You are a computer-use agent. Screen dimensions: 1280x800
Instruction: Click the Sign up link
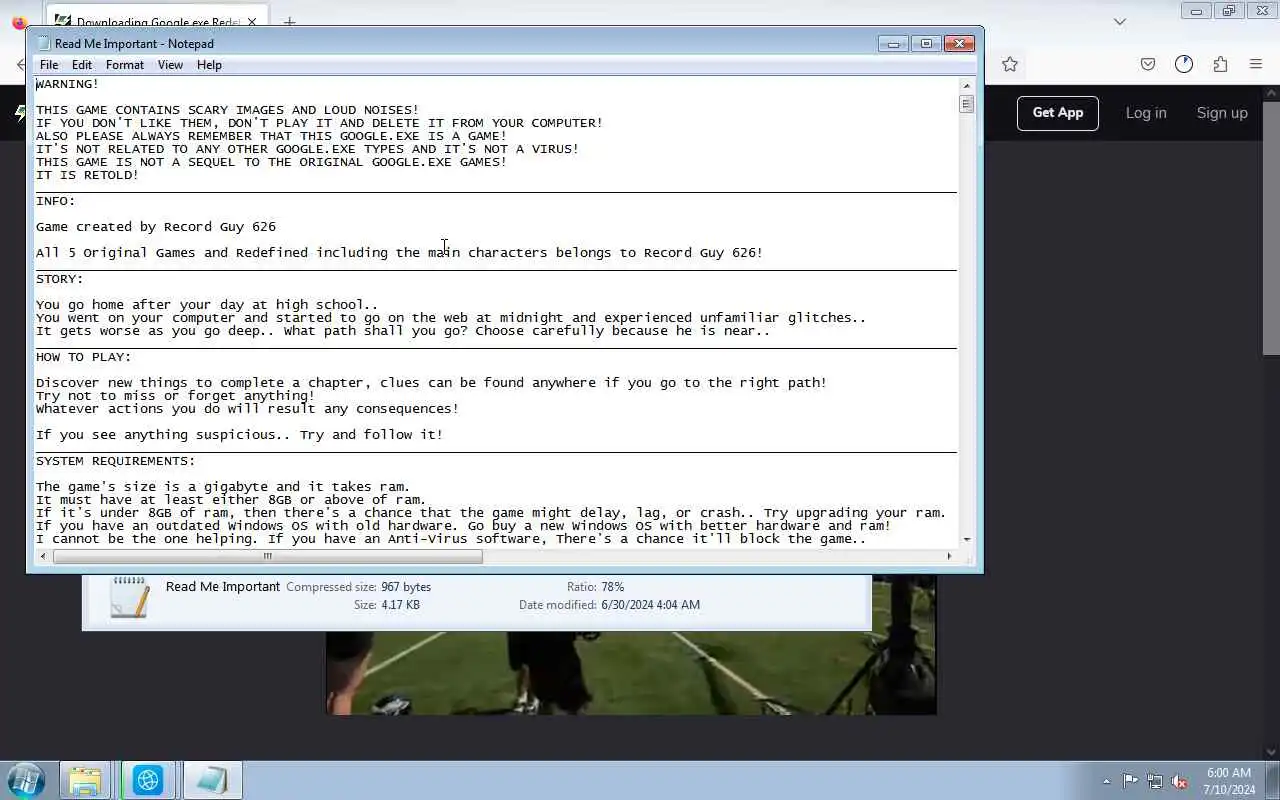pyautogui.click(x=1222, y=113)
